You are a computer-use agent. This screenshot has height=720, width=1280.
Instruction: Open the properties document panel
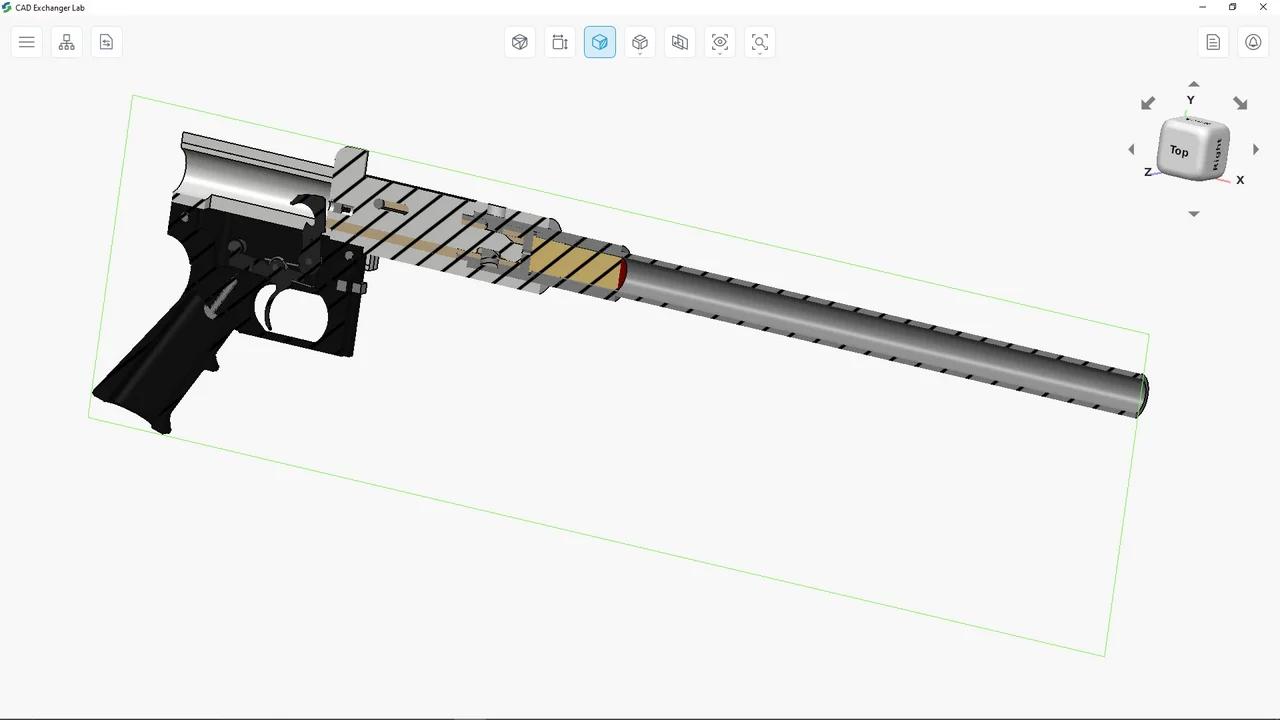point(1213,42)
